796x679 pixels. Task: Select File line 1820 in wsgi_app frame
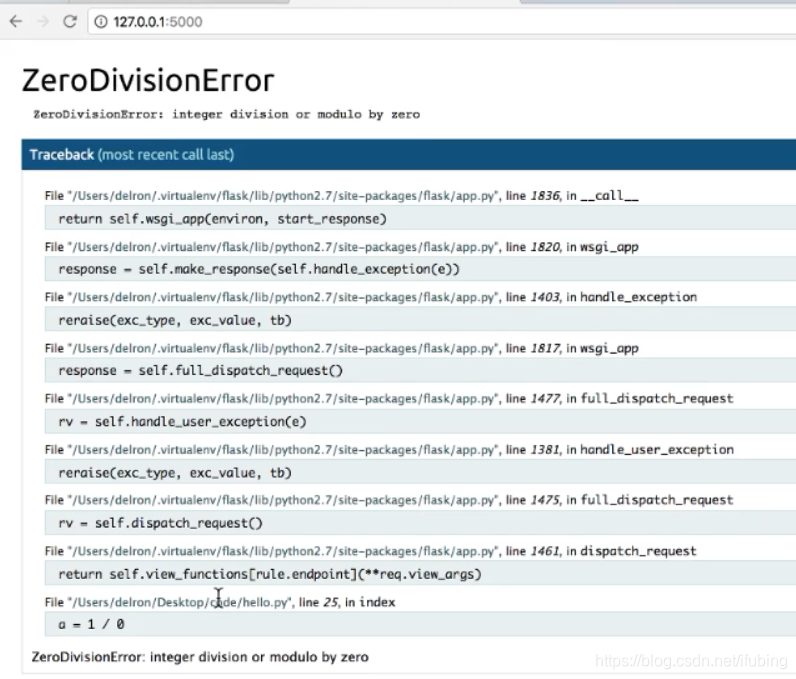pos(341,247)
